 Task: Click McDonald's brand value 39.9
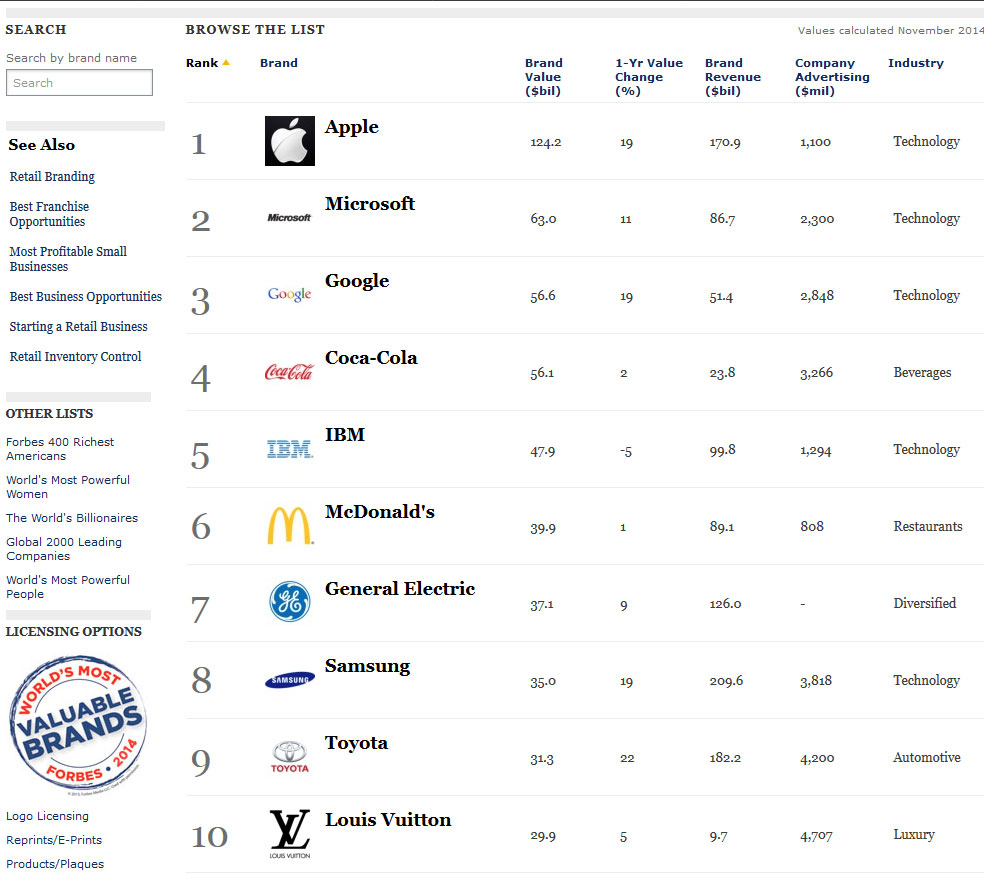click(x=543, y=528)
